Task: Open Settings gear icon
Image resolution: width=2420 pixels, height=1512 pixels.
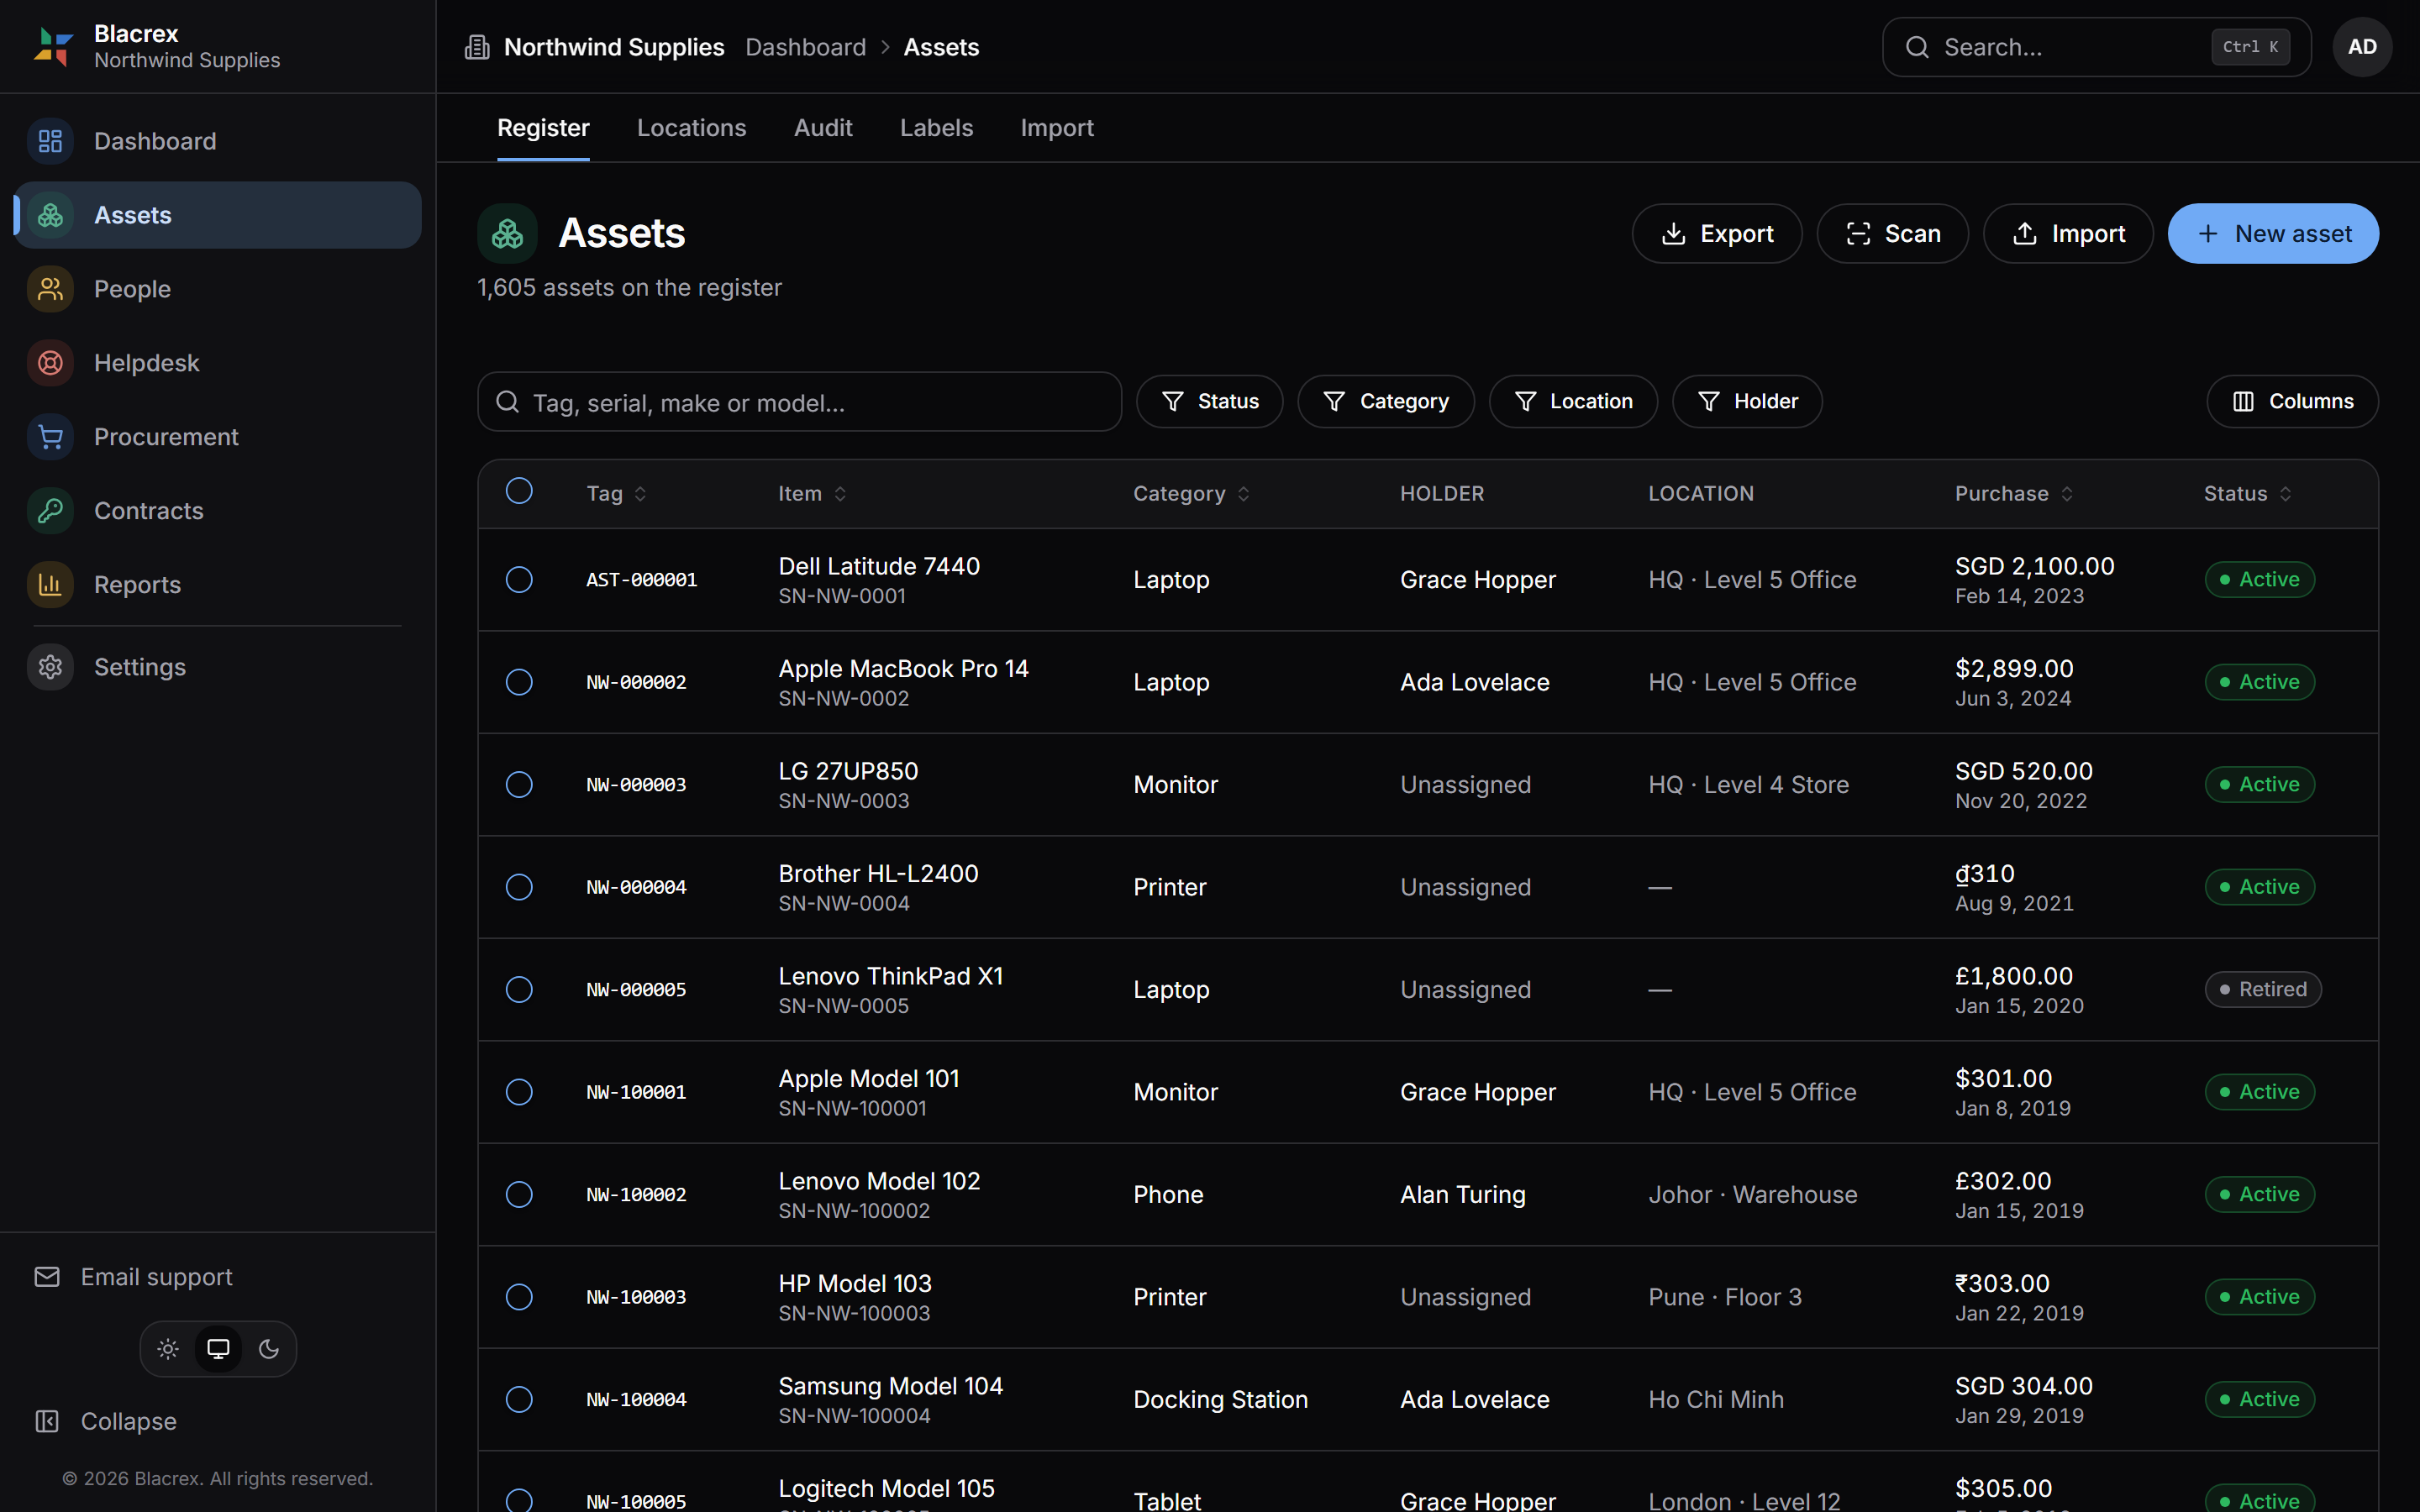Action: (x=50, y=667)
